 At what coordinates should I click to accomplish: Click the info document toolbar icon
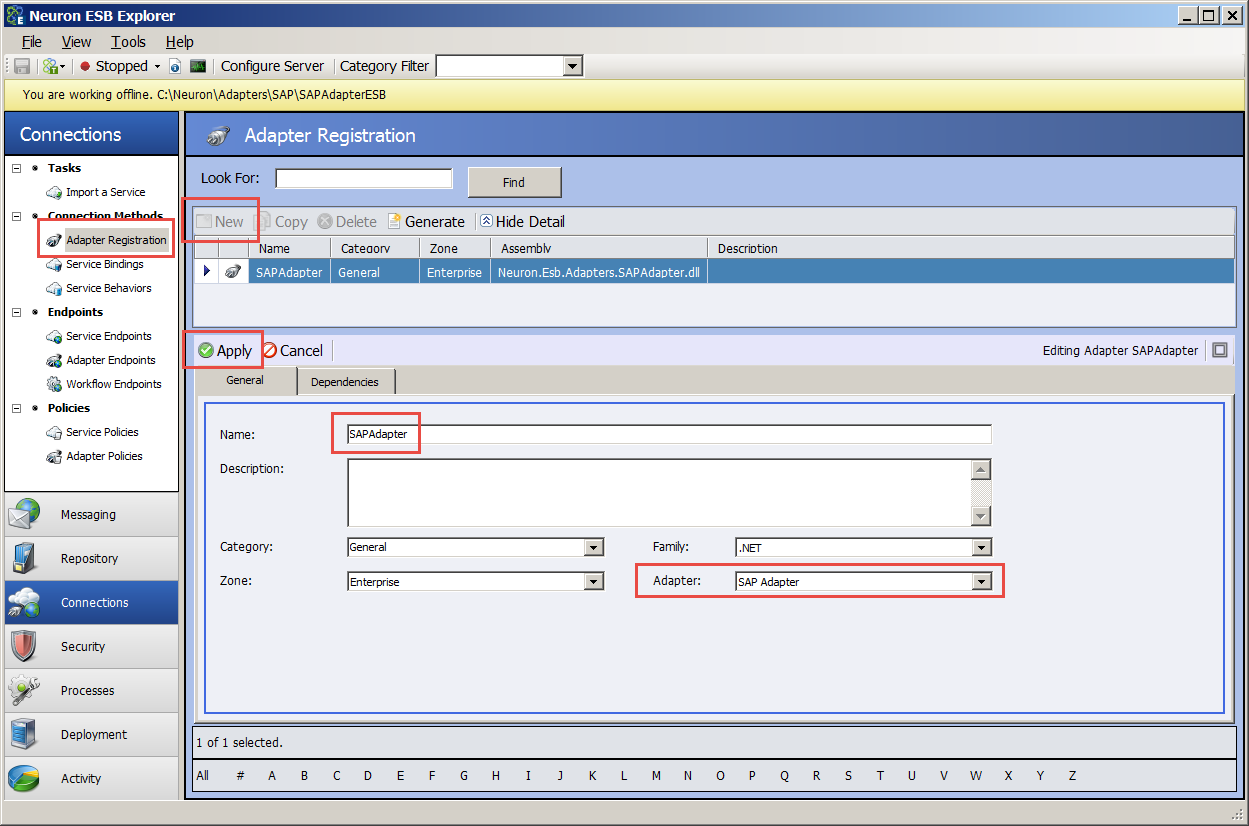pos(175,66)
